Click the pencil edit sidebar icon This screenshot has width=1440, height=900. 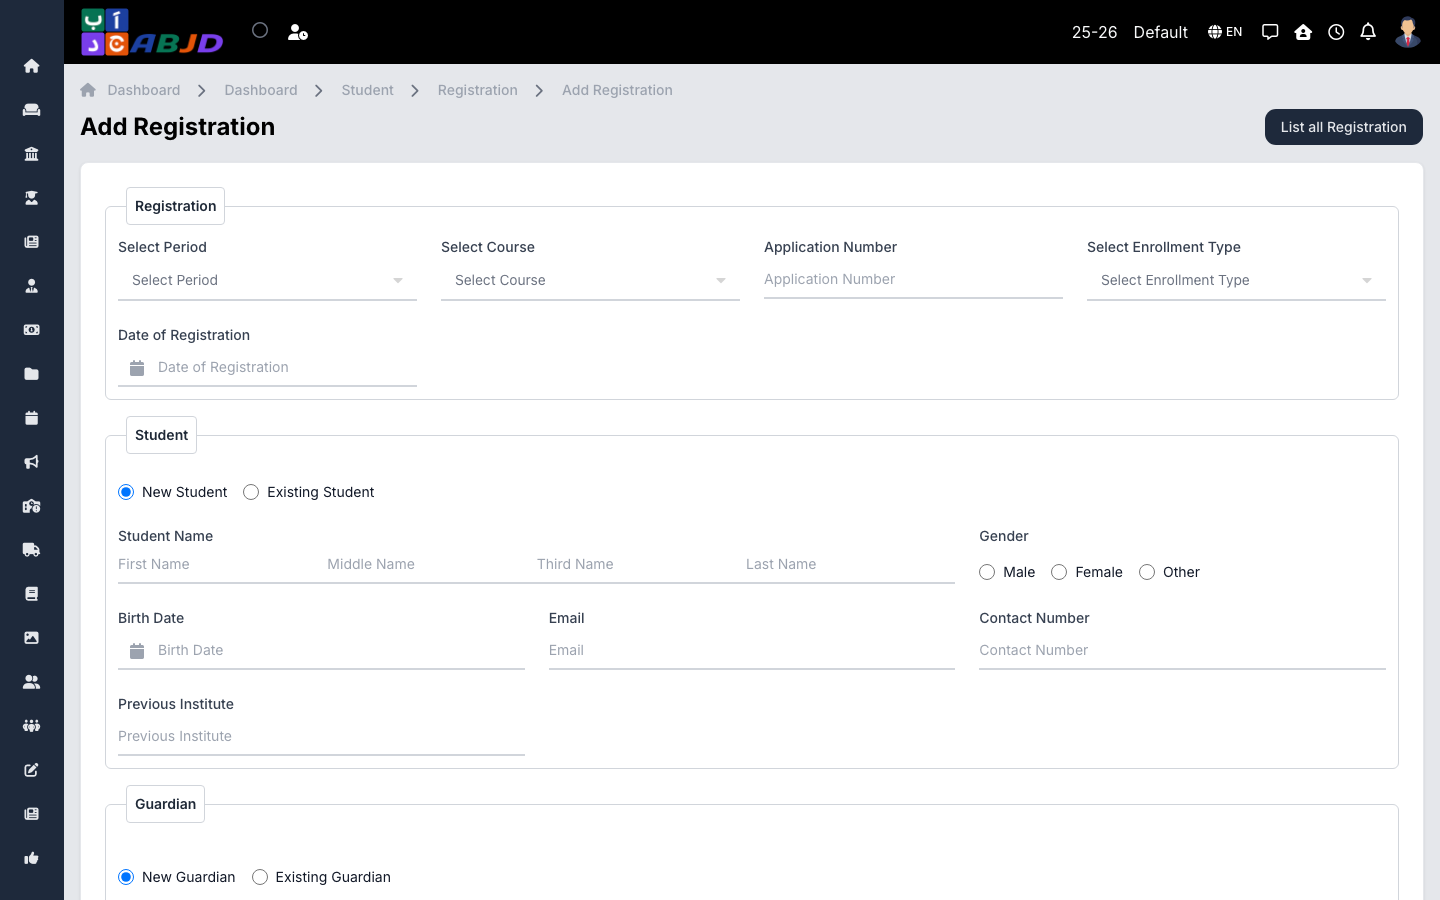[x=31, y=770]
